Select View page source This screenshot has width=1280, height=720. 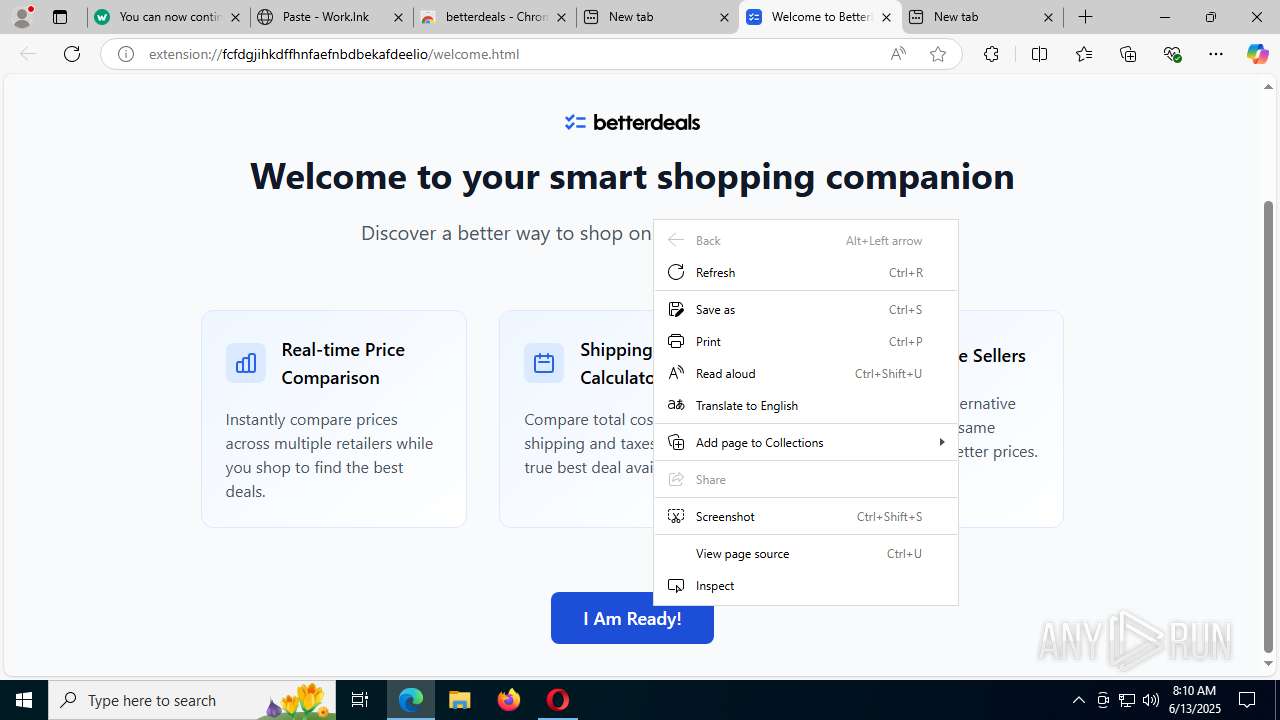click(x=806, y=553)
